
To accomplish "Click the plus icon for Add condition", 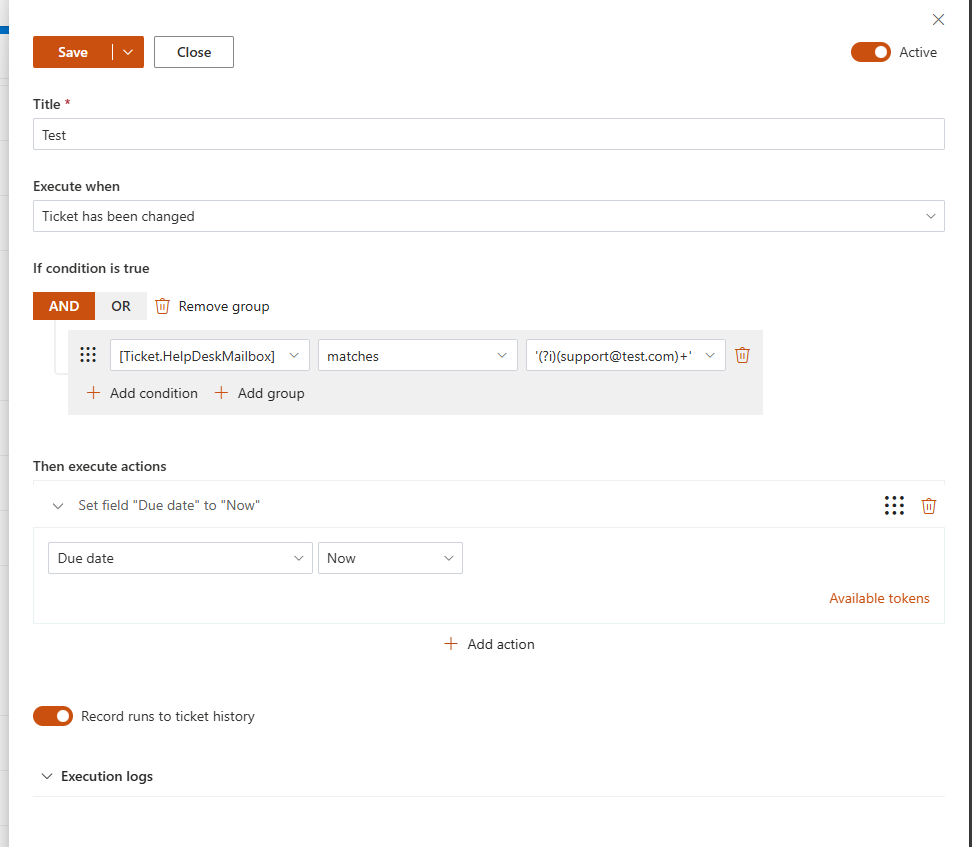I will [94, 393].
